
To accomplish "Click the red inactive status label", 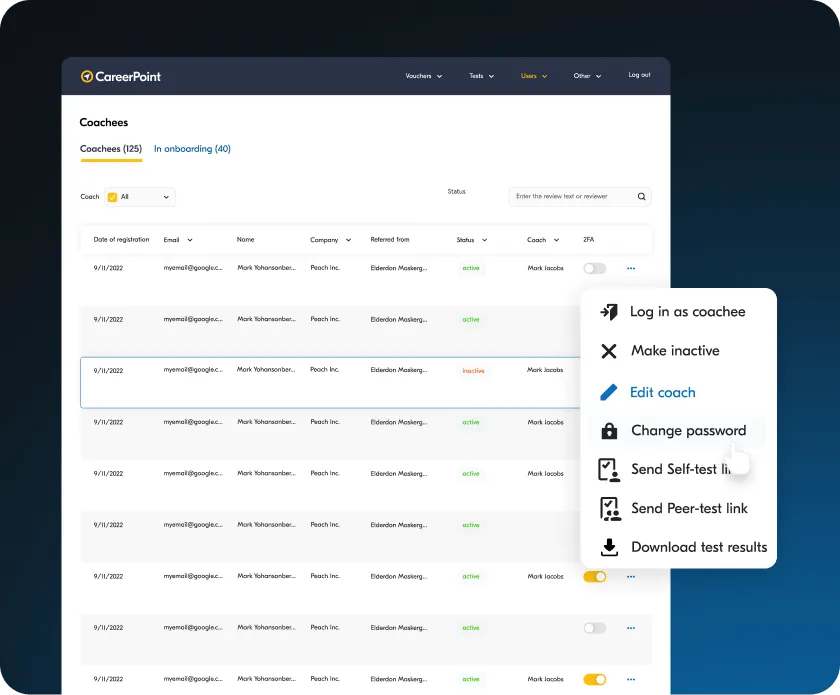I will 474,371.
